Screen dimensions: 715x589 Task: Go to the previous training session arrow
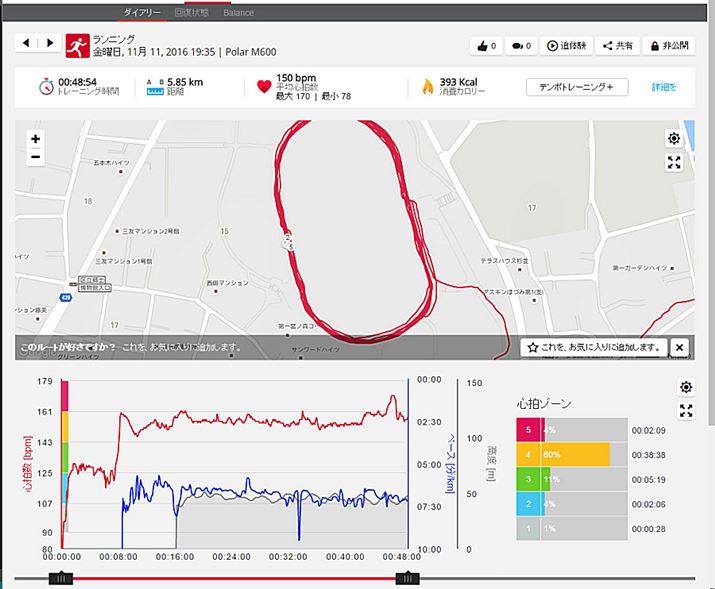27,43
